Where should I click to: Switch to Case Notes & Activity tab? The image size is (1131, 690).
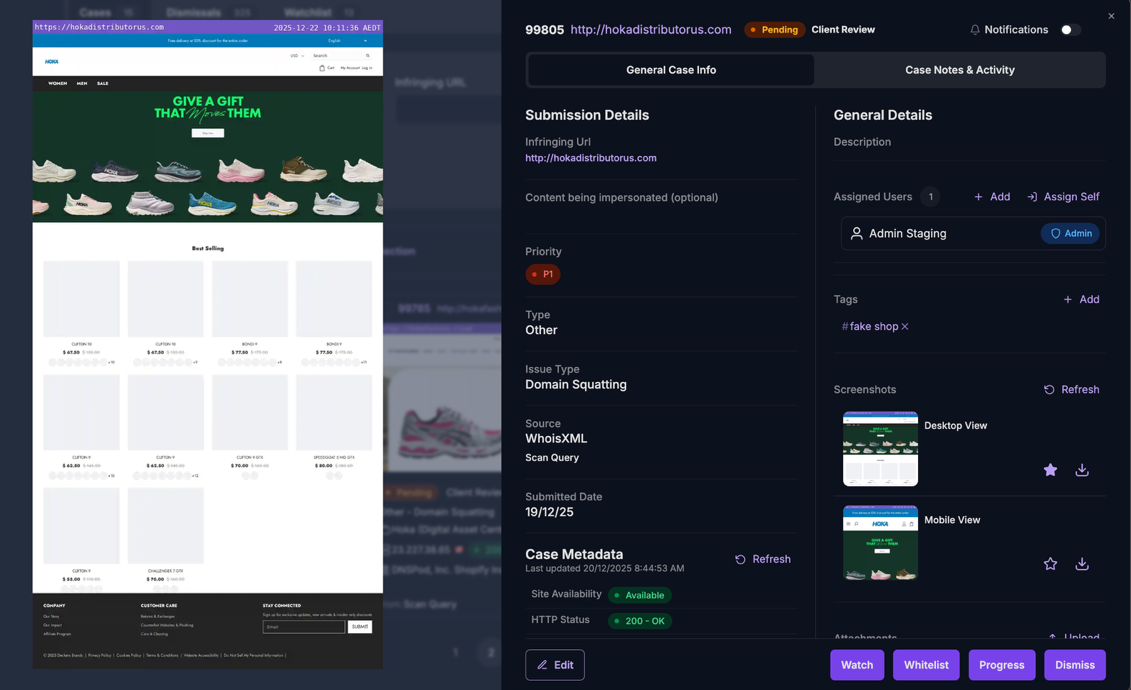(959, 70)
